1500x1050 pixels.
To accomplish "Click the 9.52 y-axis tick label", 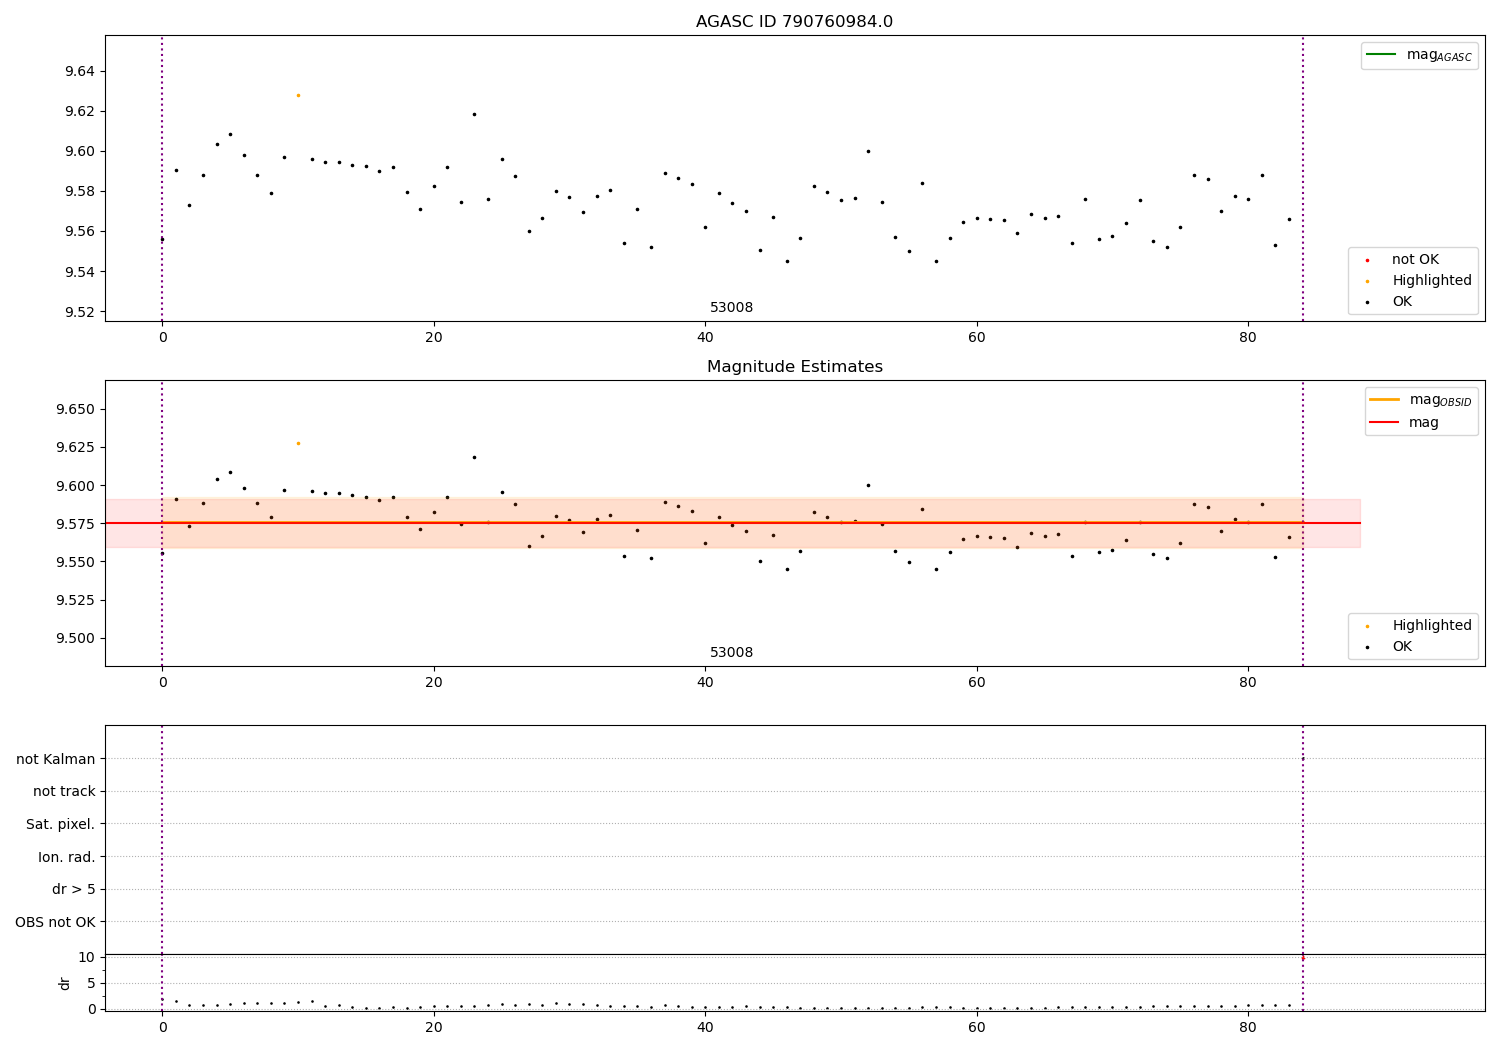I will pos(80,312).
